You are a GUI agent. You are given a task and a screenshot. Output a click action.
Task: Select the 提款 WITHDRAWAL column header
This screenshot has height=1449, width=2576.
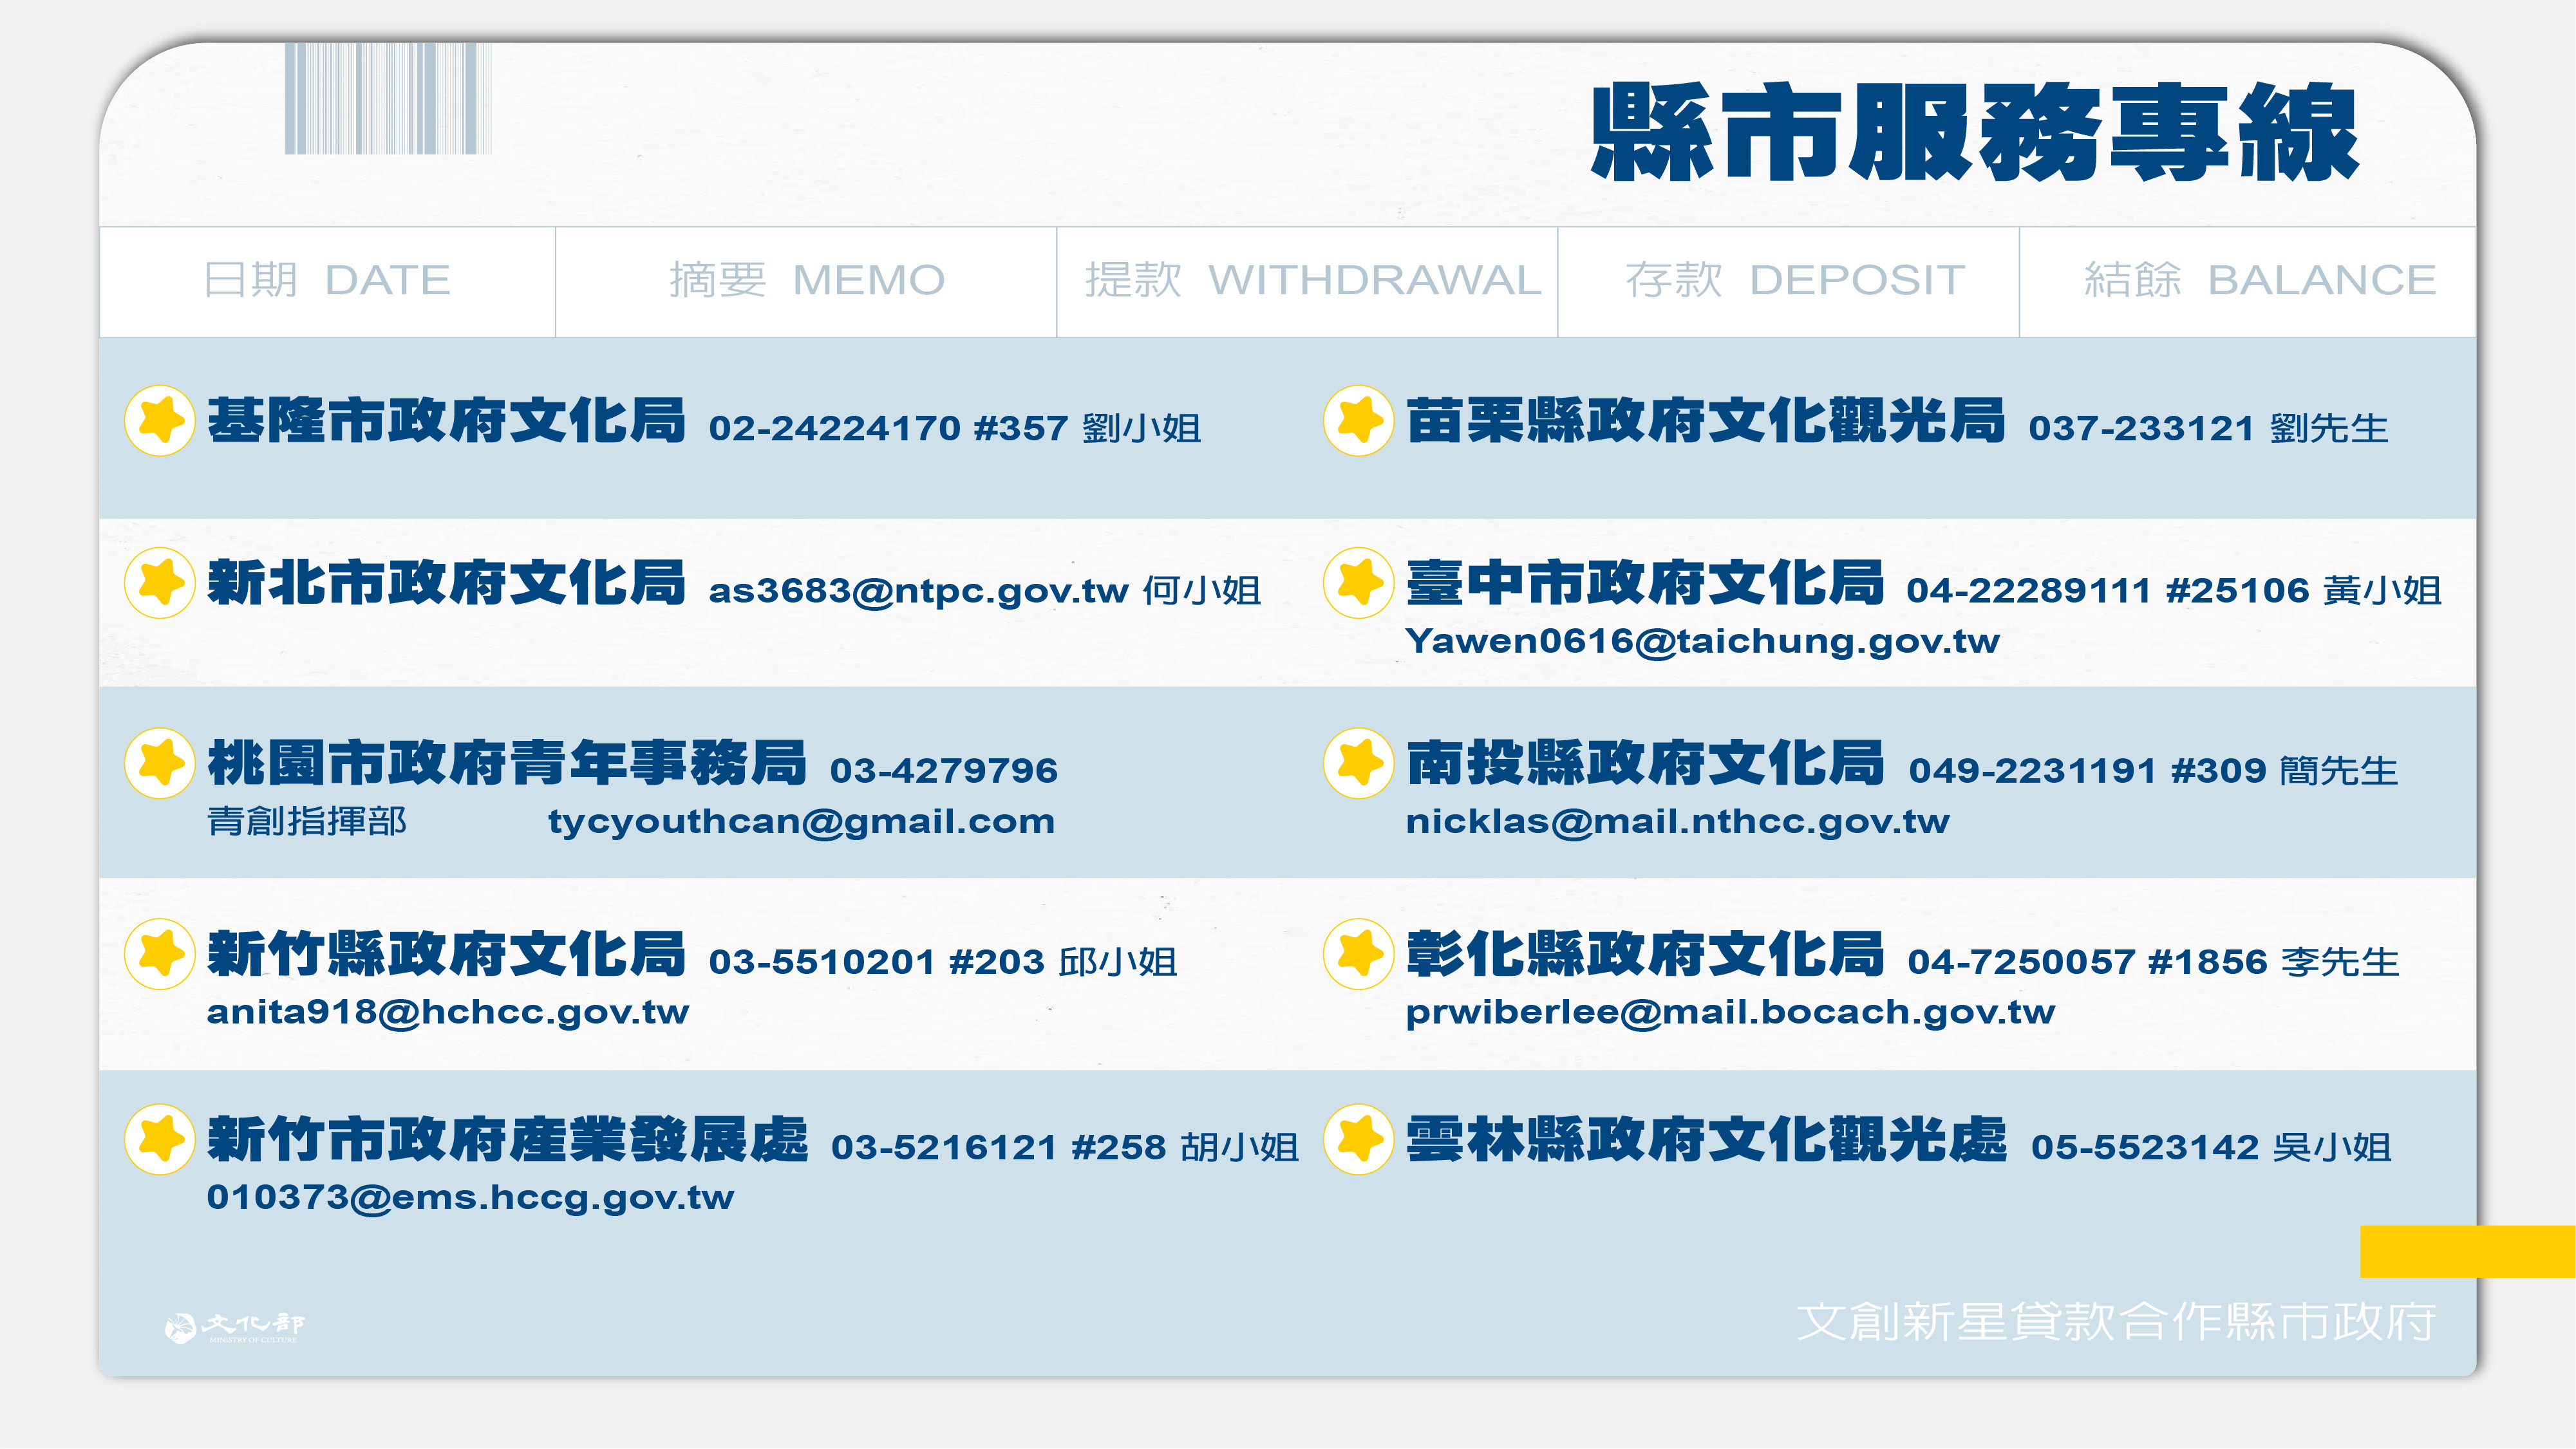[1307, 281]
